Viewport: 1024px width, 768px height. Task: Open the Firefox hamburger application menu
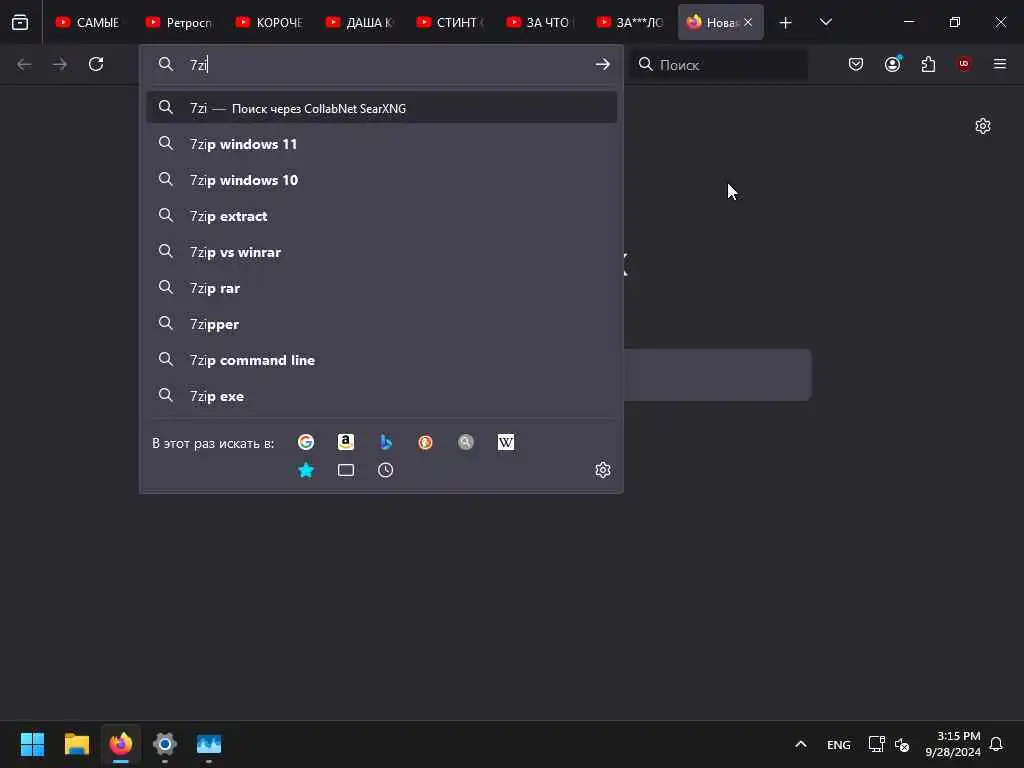click(x=1000, y=64)
